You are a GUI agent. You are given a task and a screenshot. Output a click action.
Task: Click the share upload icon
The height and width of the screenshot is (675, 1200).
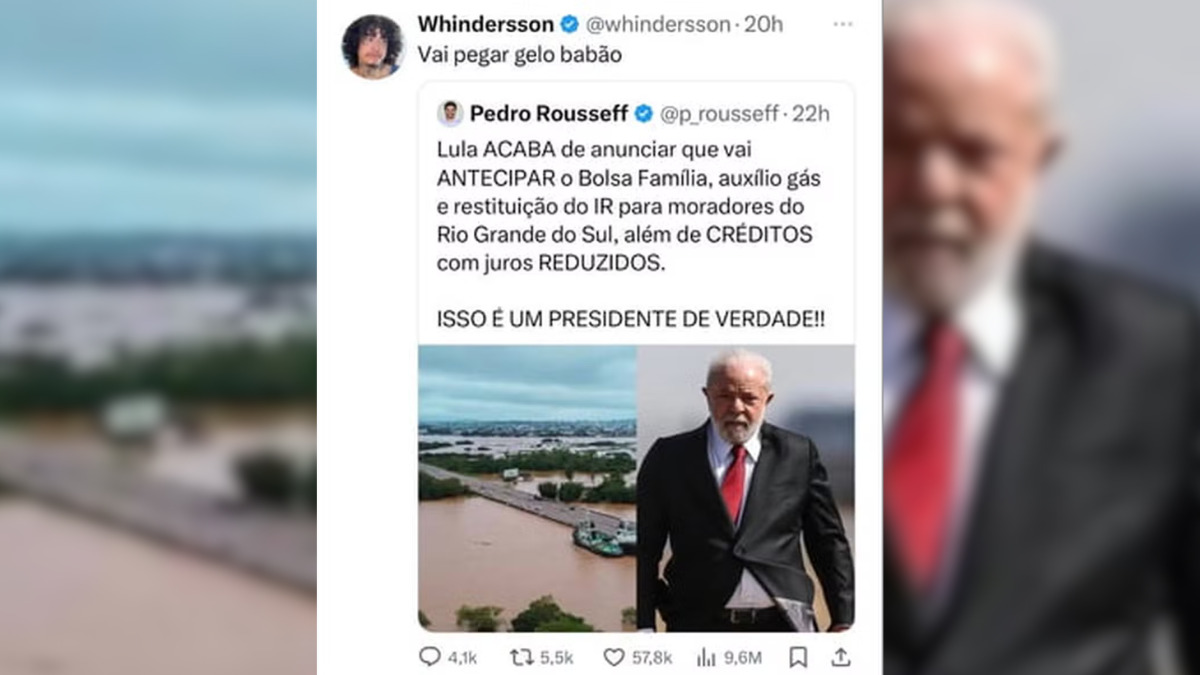(842, 657)
